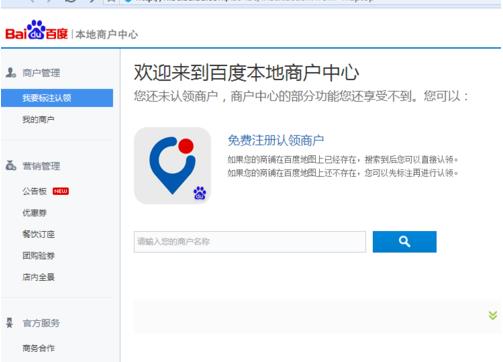Click the 本地商户中心 header title
Screen dimensions: 503x362
coord(107,34)
